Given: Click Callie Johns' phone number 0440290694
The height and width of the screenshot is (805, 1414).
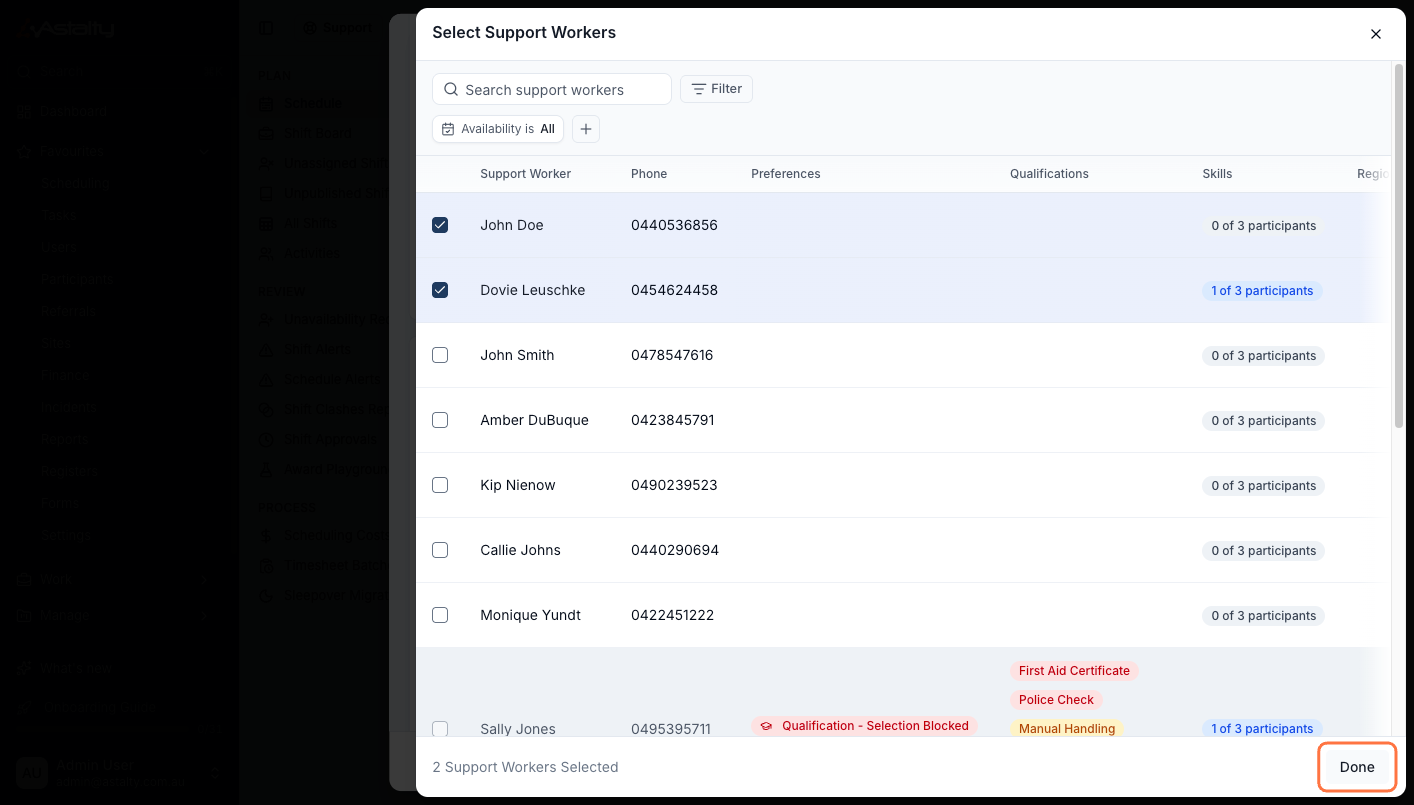Looking at the screenshot, I should 675,550.
